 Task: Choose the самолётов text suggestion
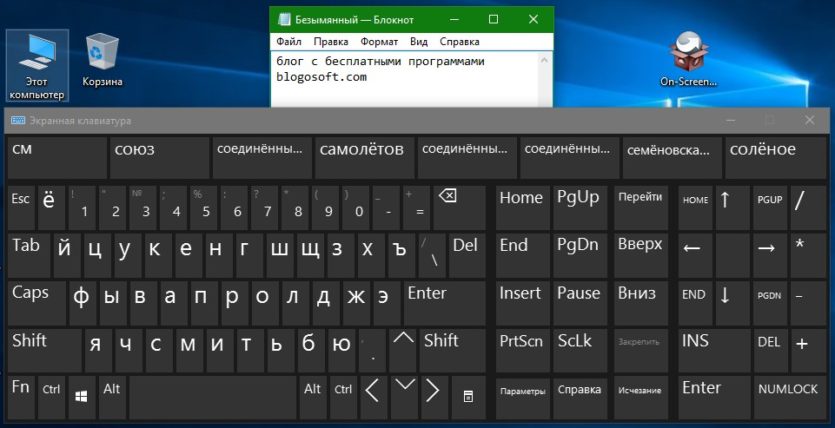364,158
